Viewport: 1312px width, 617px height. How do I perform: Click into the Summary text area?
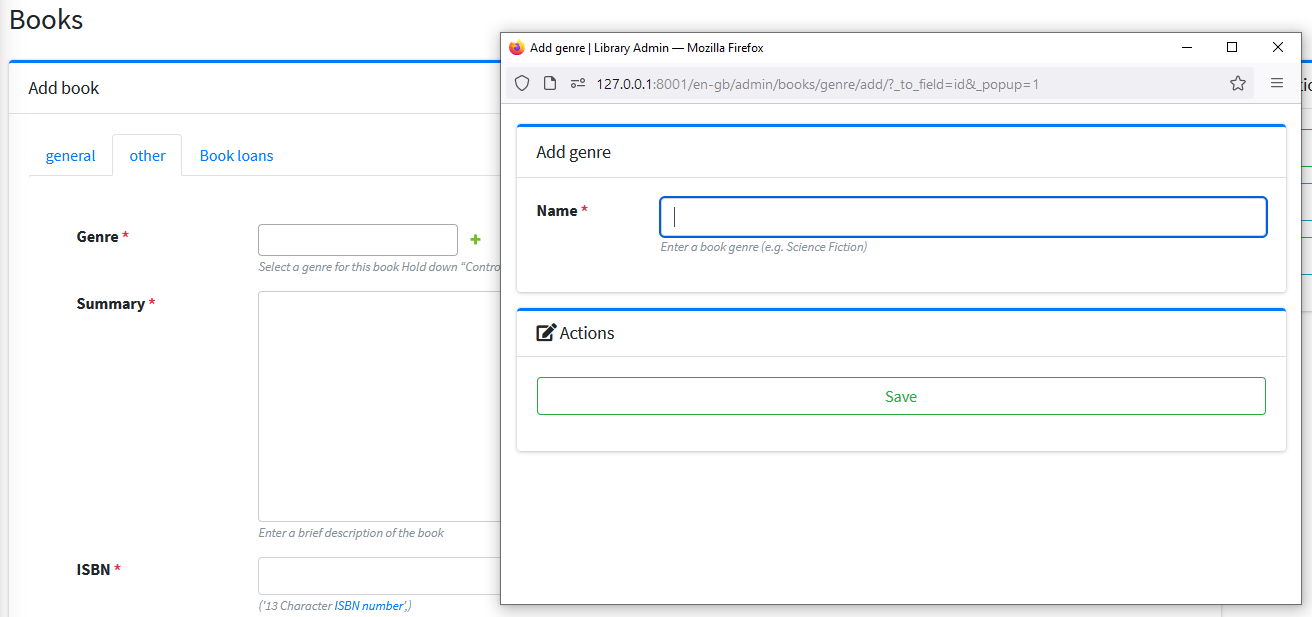point(379,406)
